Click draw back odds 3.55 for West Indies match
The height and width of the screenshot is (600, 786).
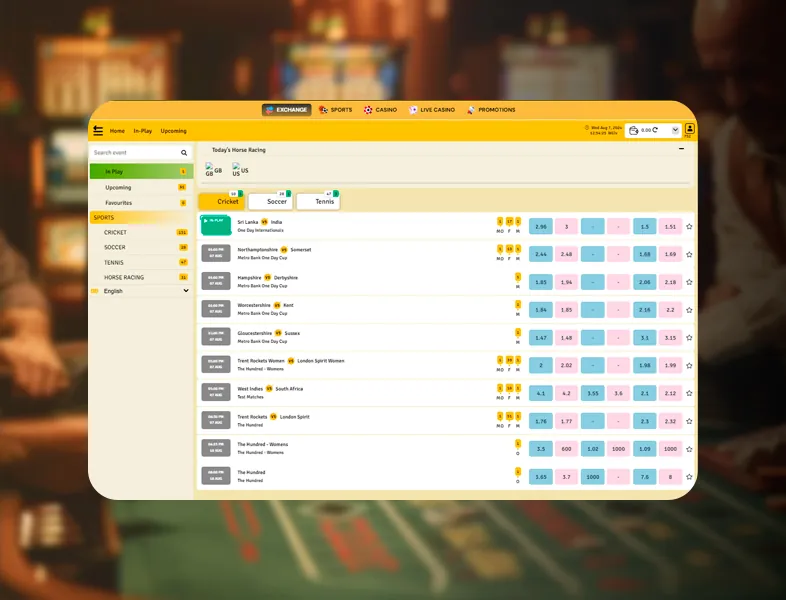pyautogui.click(x=593, y=393)
